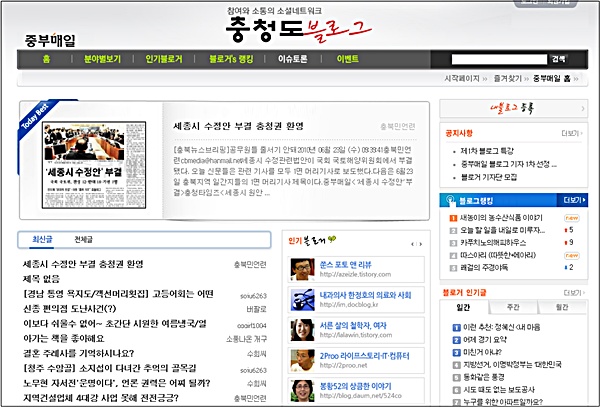The height and width of the screenshot is (407, 600).
Task: Open rank 4 따스아리 (따뜻한+메아리)
Action: pyautogui.click(x=498, y=255)
